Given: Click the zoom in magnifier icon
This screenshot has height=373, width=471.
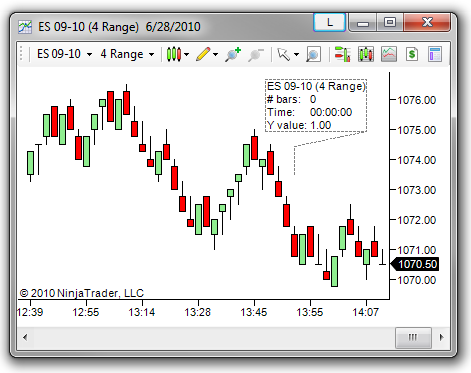Looking at the screenshot, I should coord(233,54).
